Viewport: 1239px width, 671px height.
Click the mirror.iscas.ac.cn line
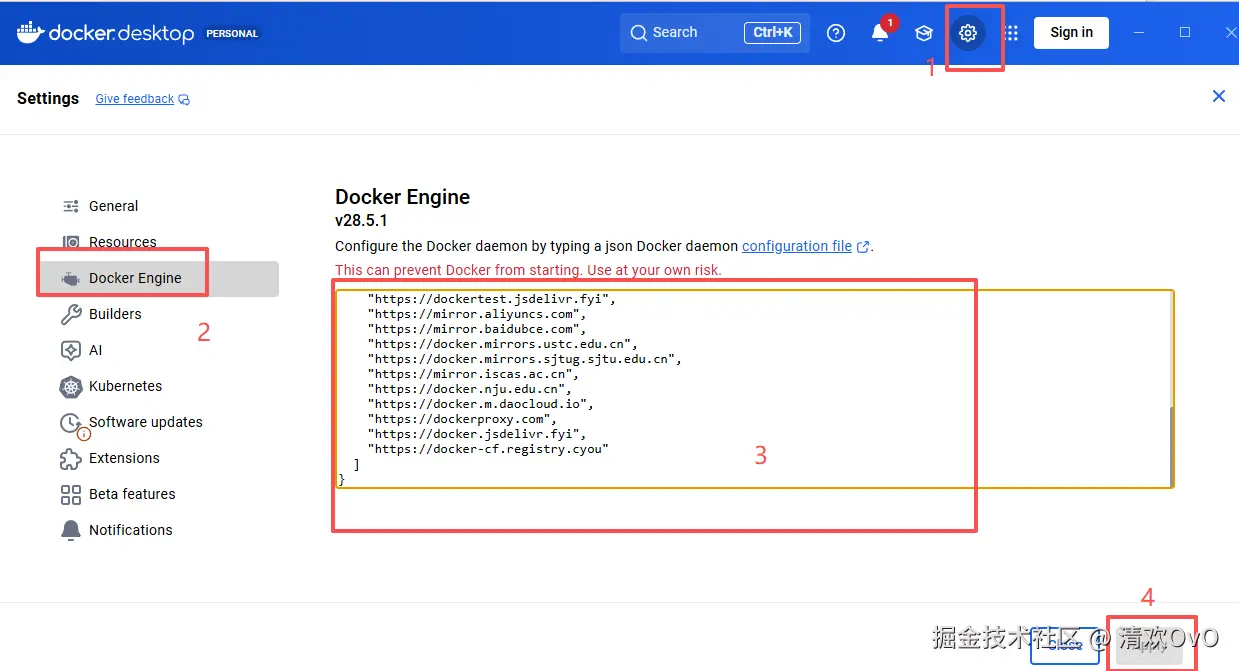pos(473,374)
